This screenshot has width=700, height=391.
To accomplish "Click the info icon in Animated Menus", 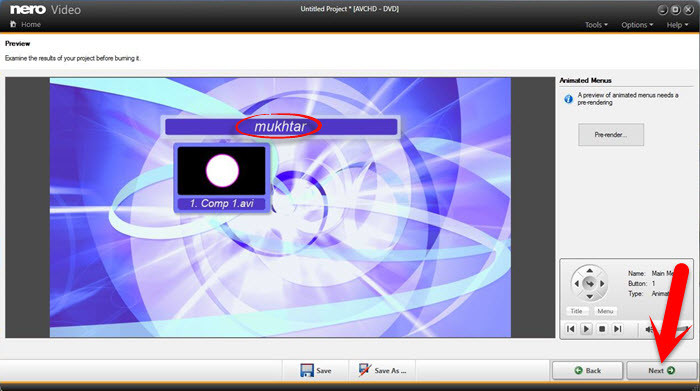I will pyautogui.click(x=568, y=99).
